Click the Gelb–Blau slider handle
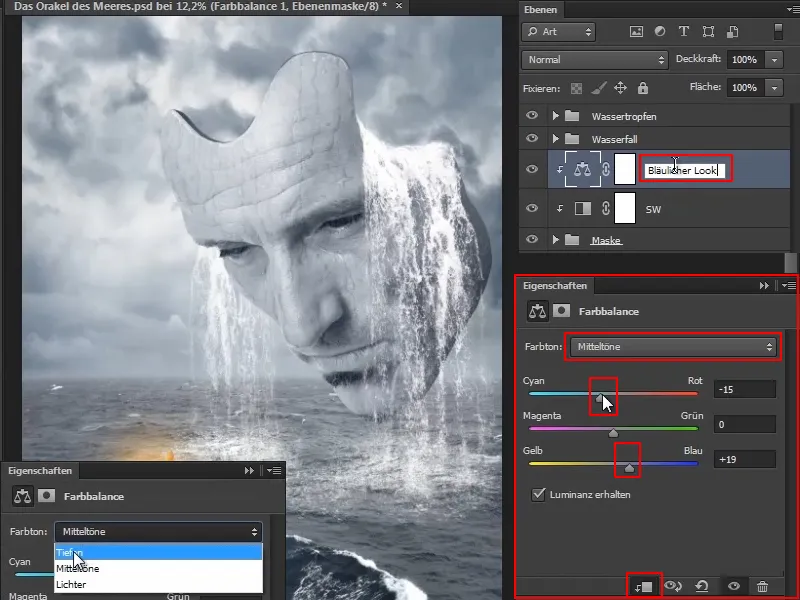 (x=629, y=468)
